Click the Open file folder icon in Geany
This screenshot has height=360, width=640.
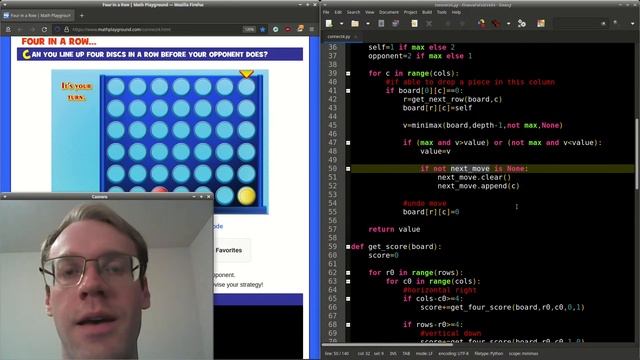coord(355,24)
